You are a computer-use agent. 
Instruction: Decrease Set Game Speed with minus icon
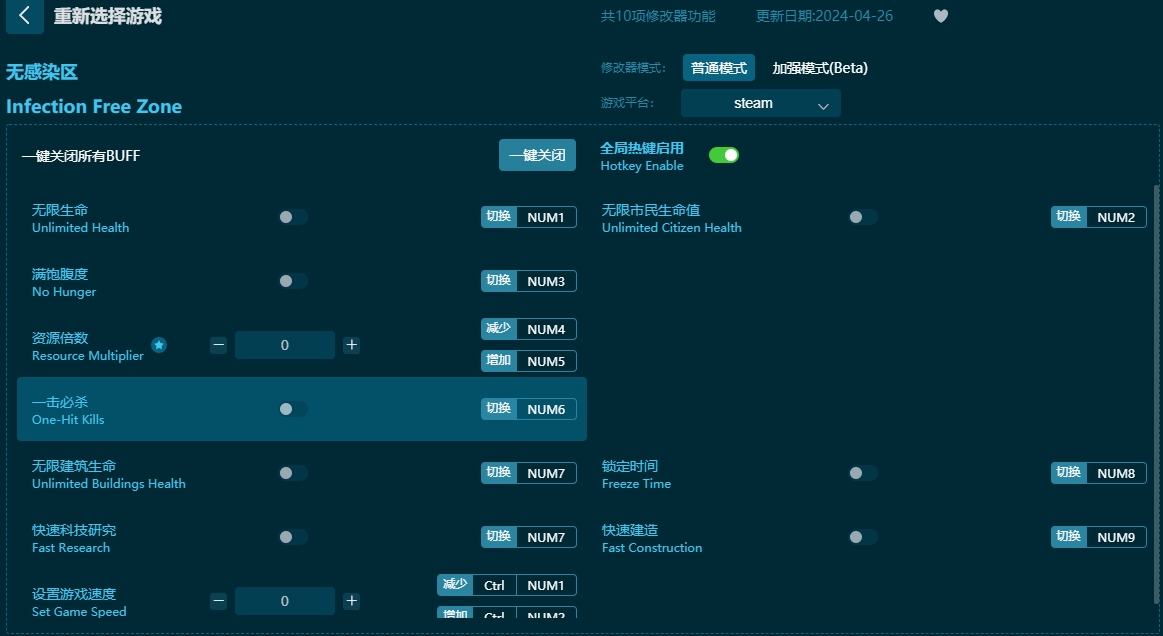click(x=218, y=601)
